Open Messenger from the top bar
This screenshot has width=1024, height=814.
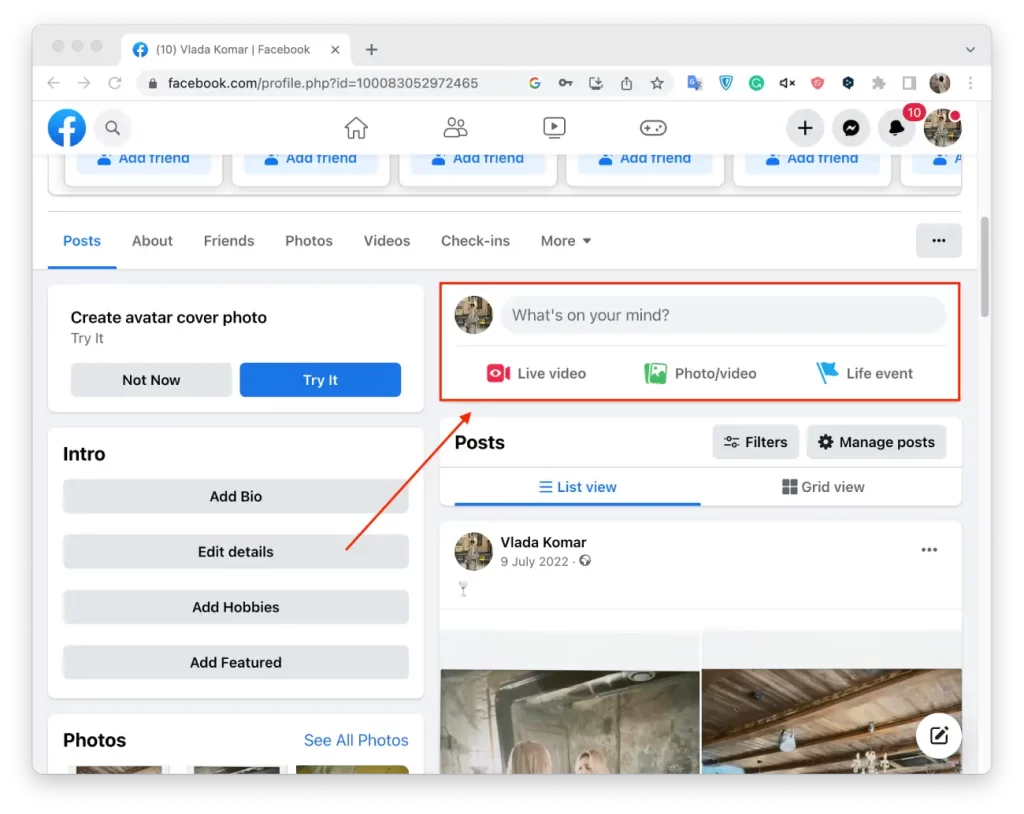tap(850, 128)
